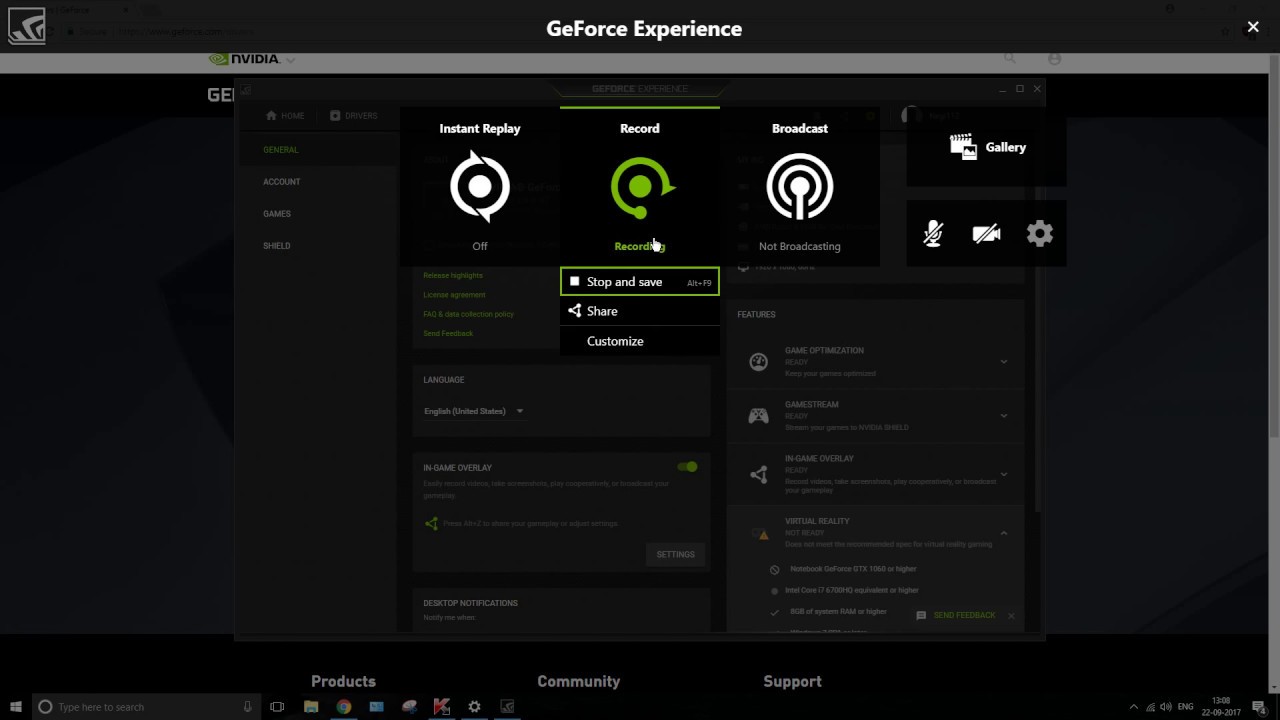The image size is (1280, 720).
Task: Open Kaspersky from the taskbar
Action: point(441,707)
